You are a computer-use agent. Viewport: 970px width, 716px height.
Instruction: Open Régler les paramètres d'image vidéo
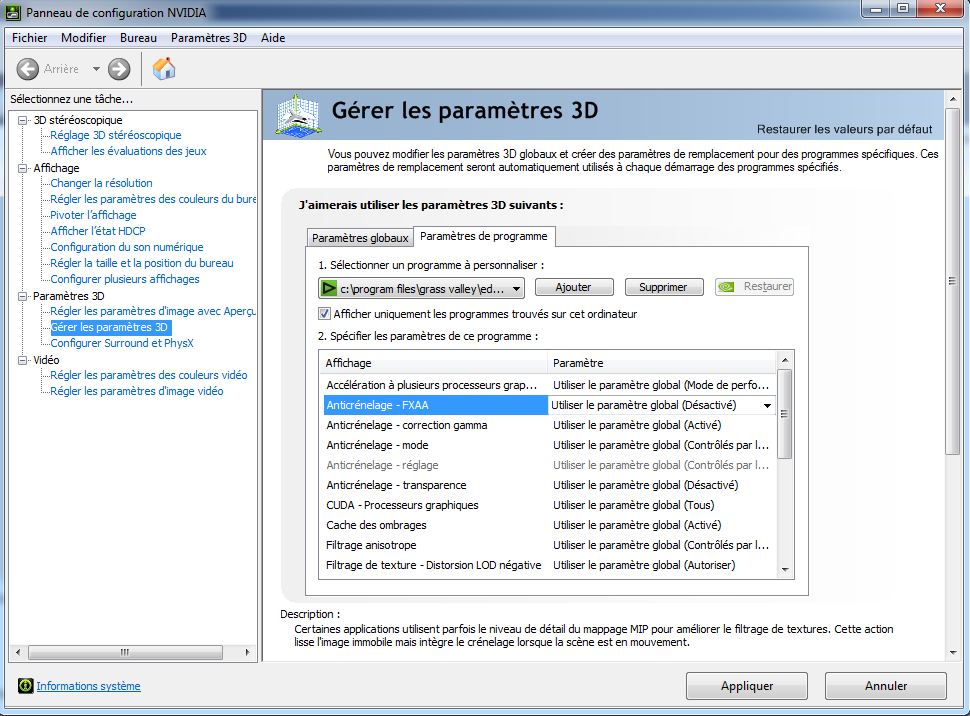coord(137,391)
